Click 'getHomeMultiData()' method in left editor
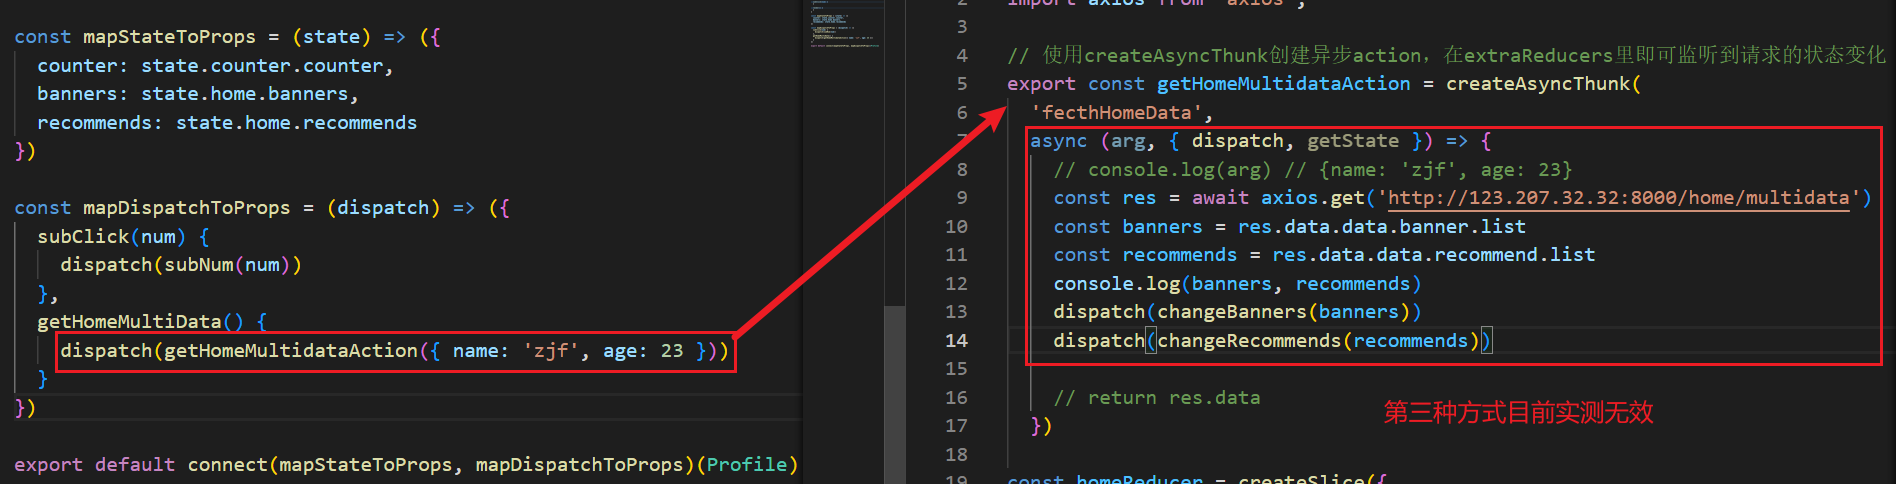This screenshot has height=484, width=1896. point(140,322)
